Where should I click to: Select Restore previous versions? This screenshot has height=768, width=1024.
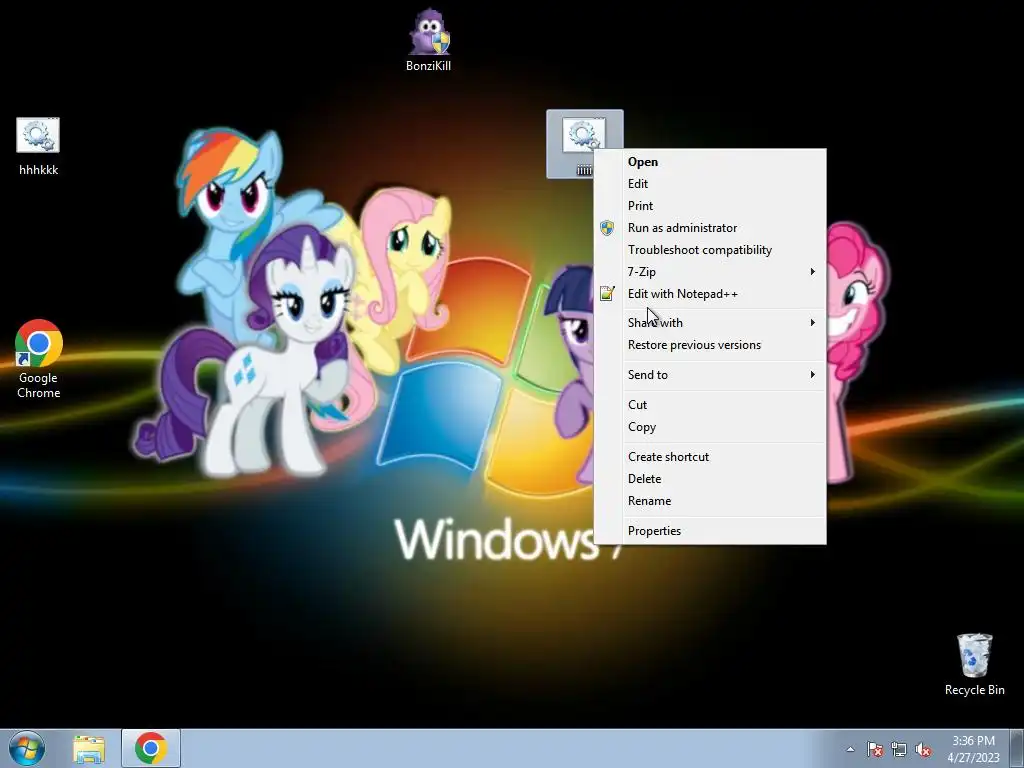tap(711, 345)
